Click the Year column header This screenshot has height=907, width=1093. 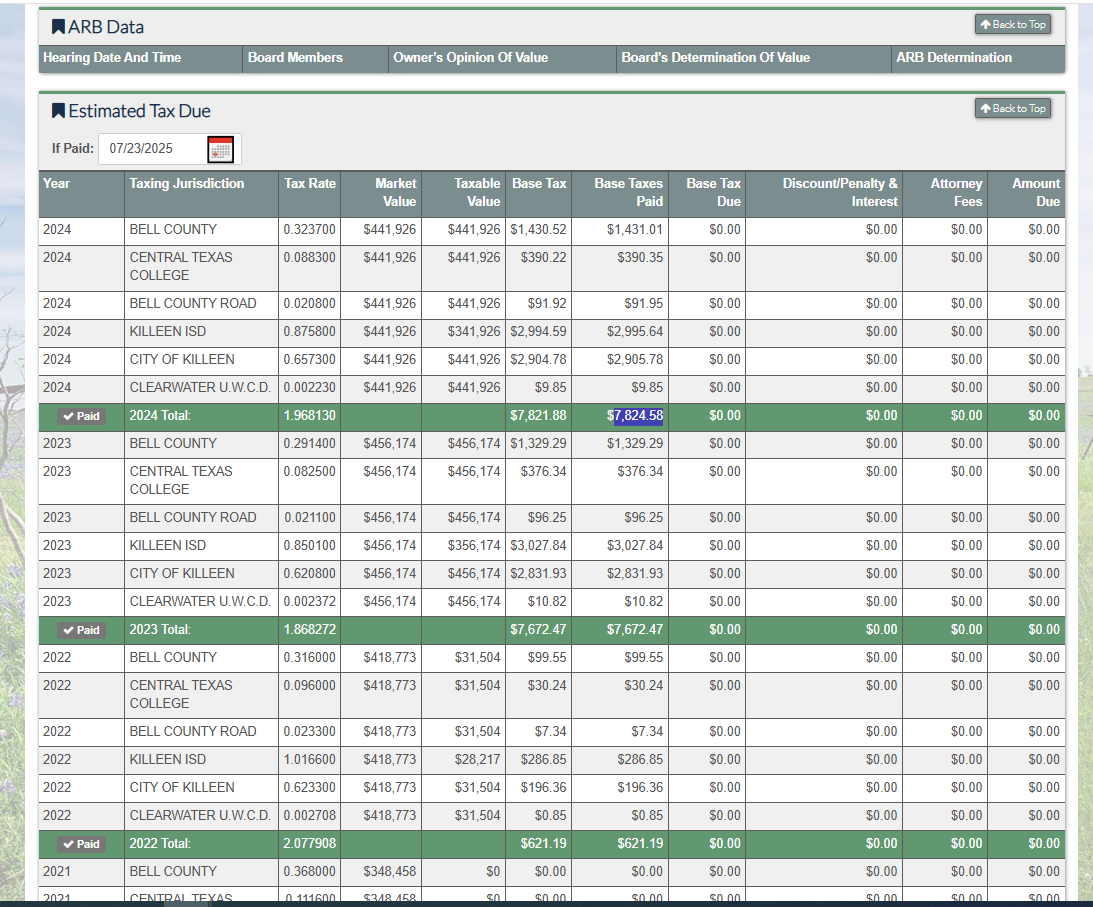pyautogui.click(x=57, y=183)
